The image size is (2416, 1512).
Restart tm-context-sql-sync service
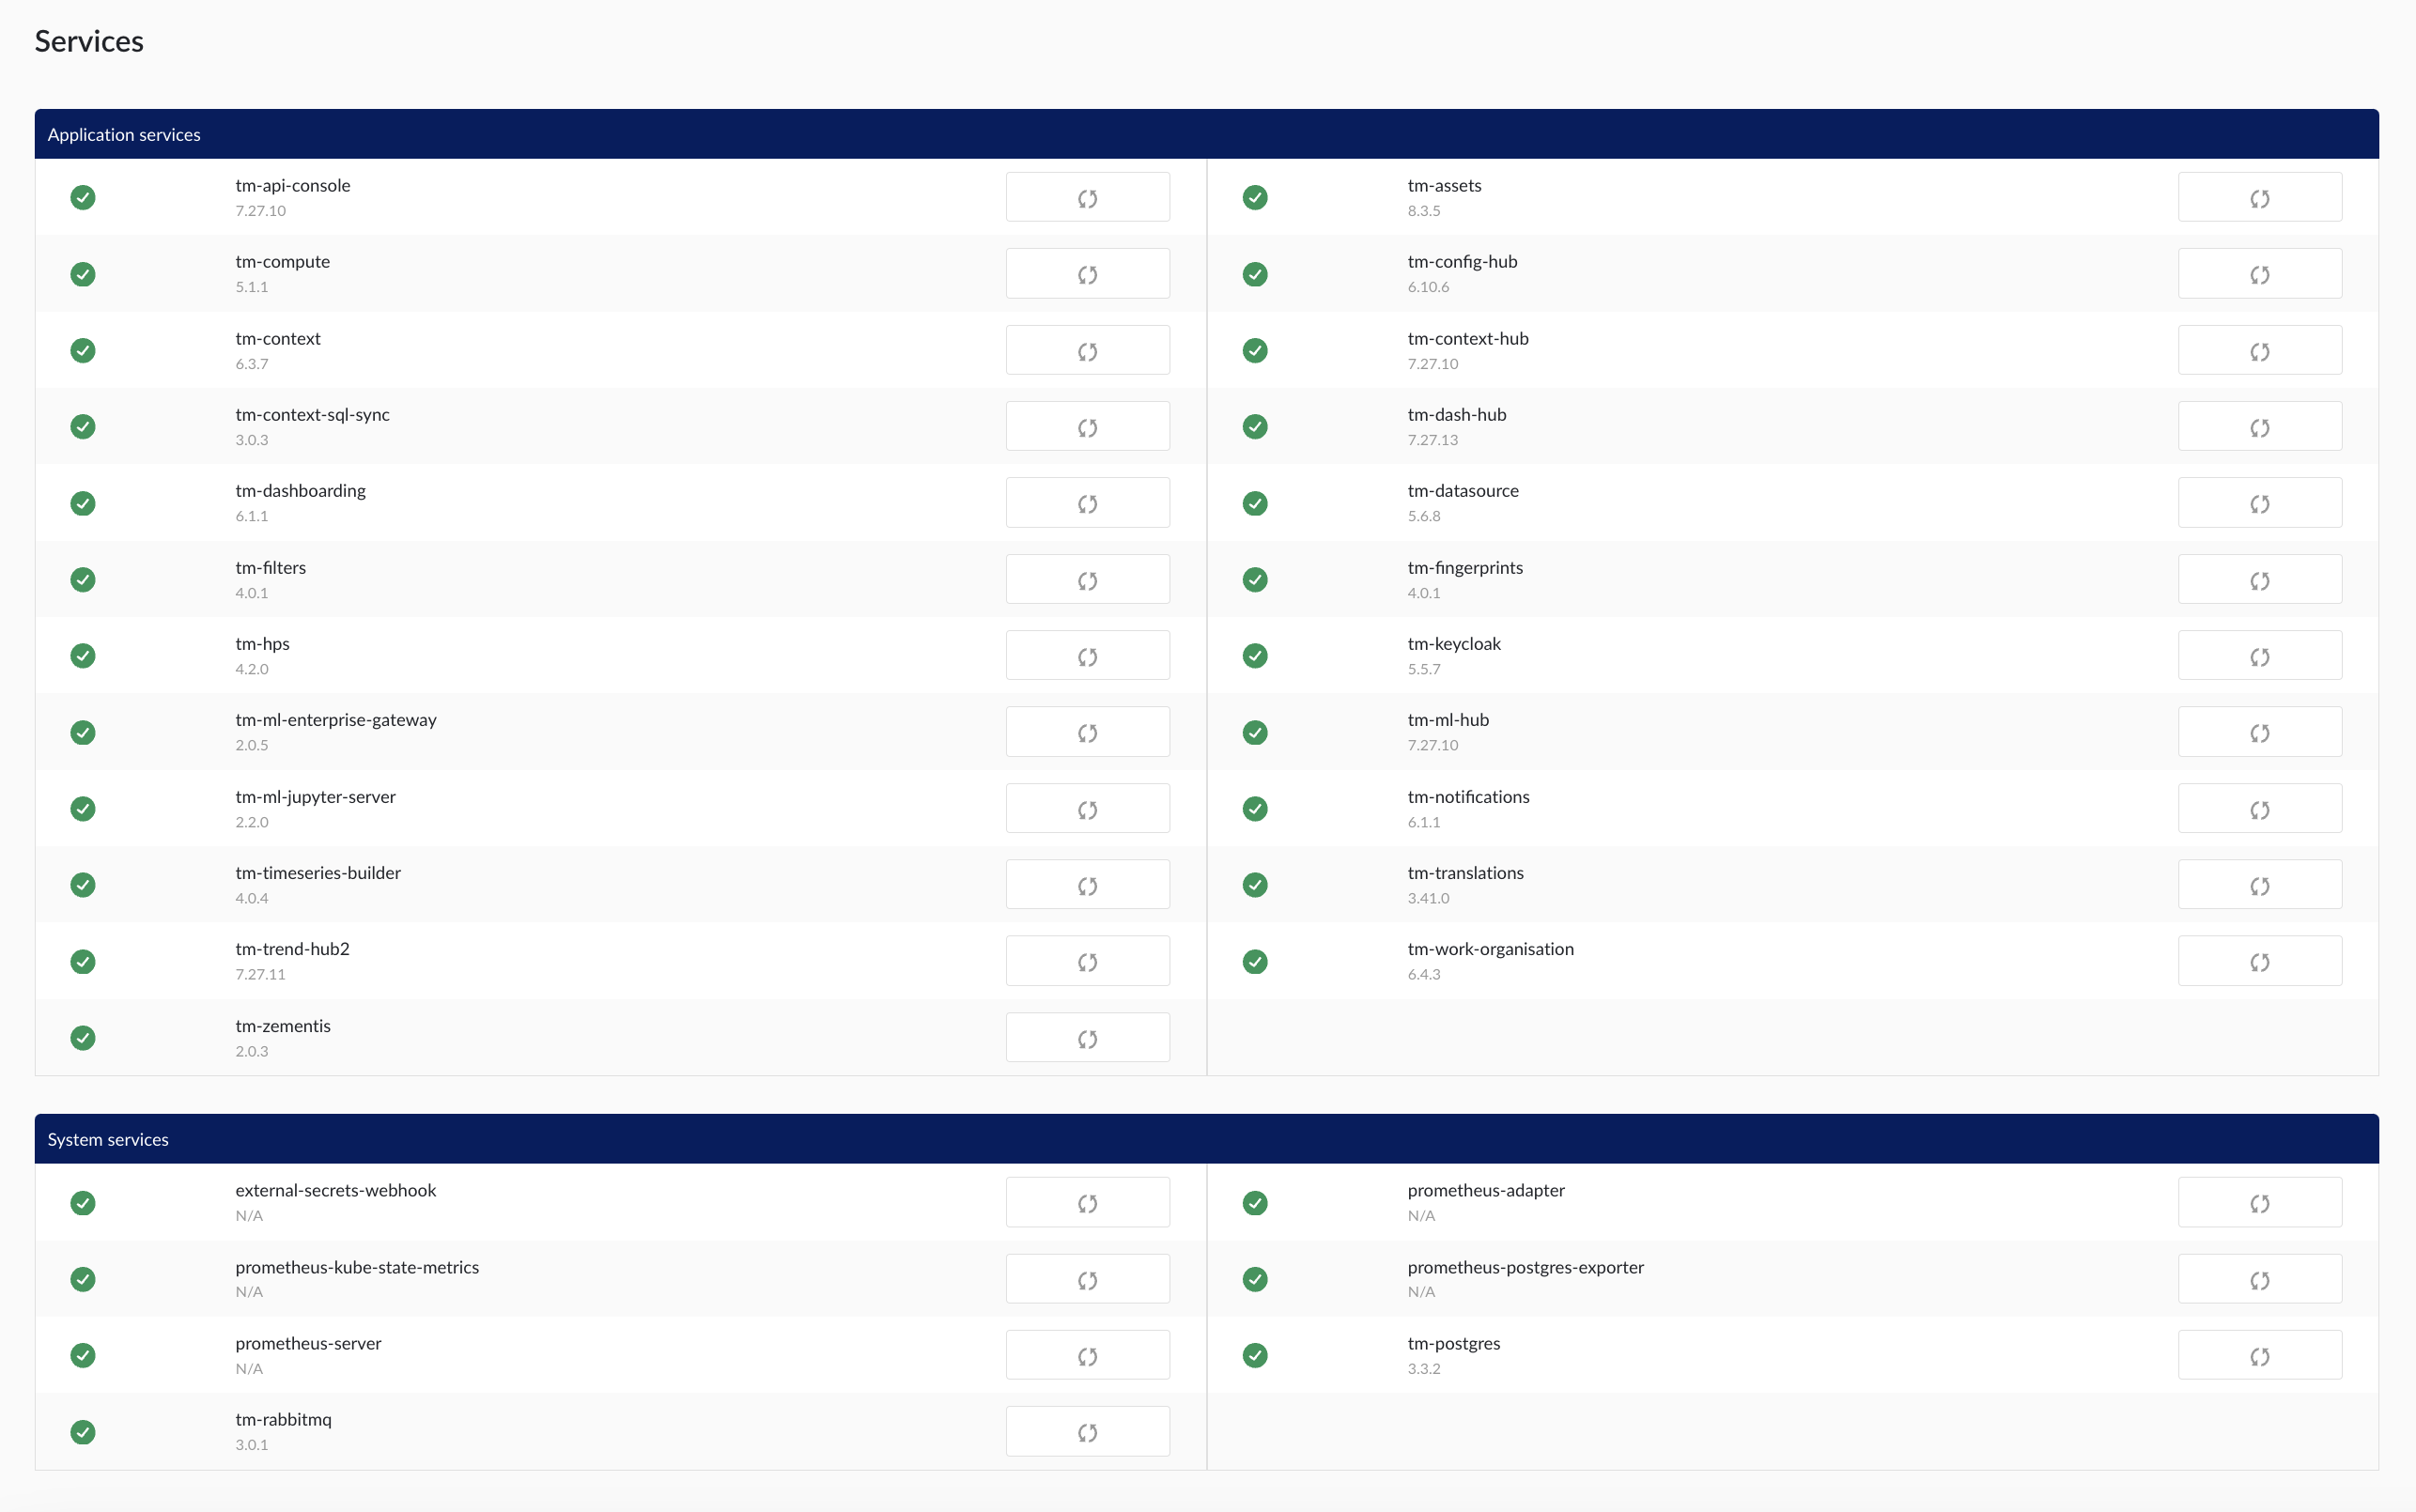pyautogui.click(x=1087, y=426)
